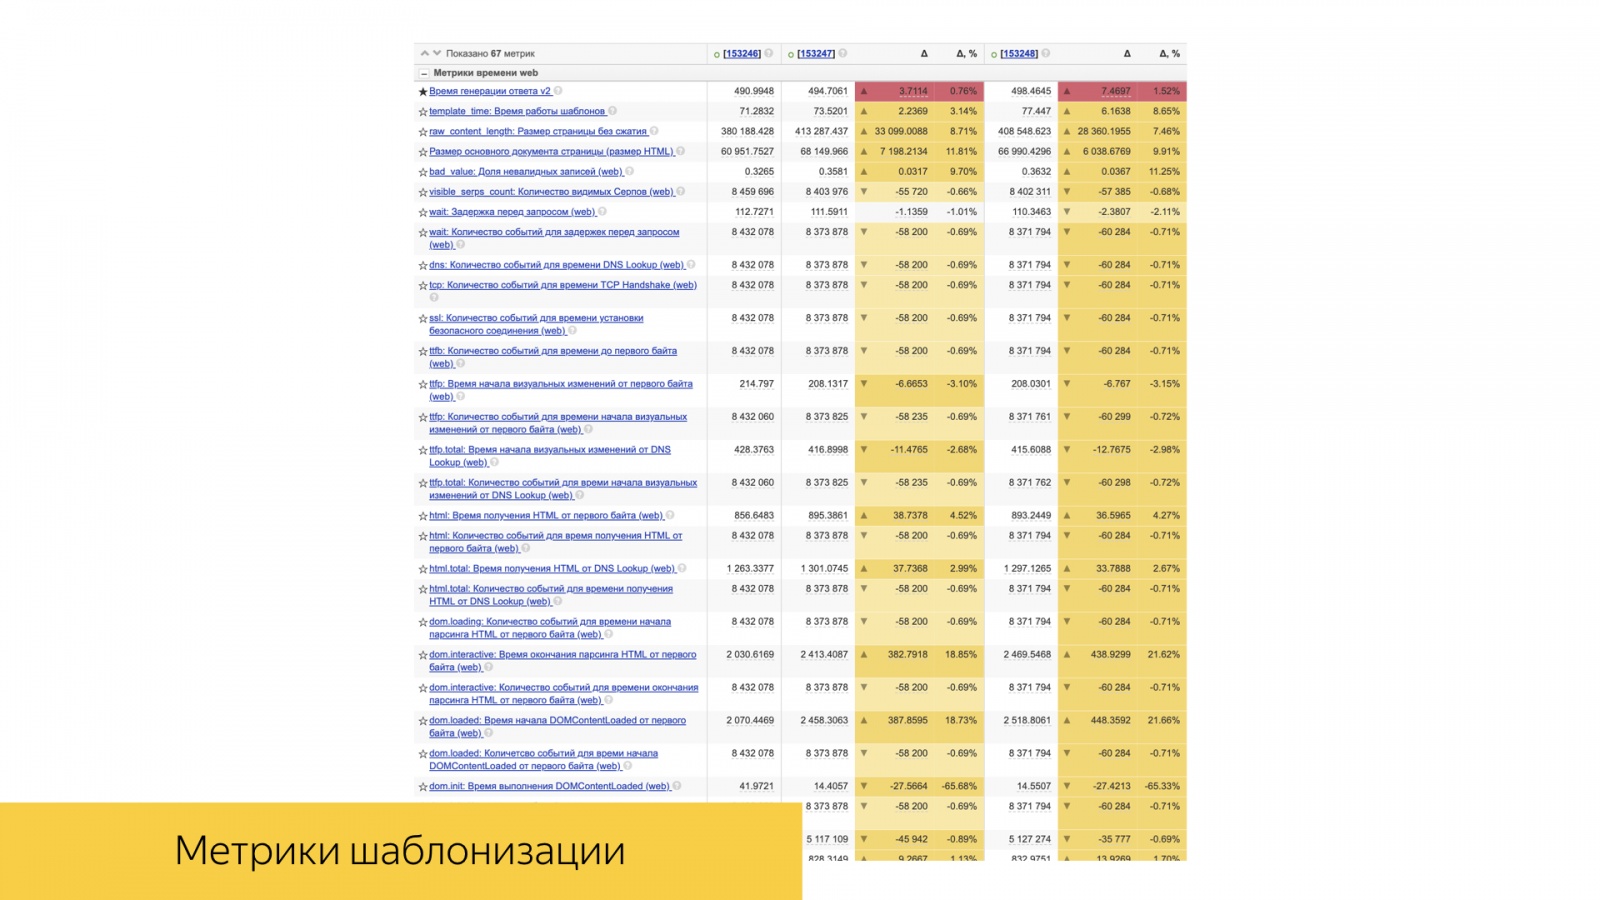Open the [153248] experiment link
This screenshot has width=1600, height=900.
pos(1021,53)
